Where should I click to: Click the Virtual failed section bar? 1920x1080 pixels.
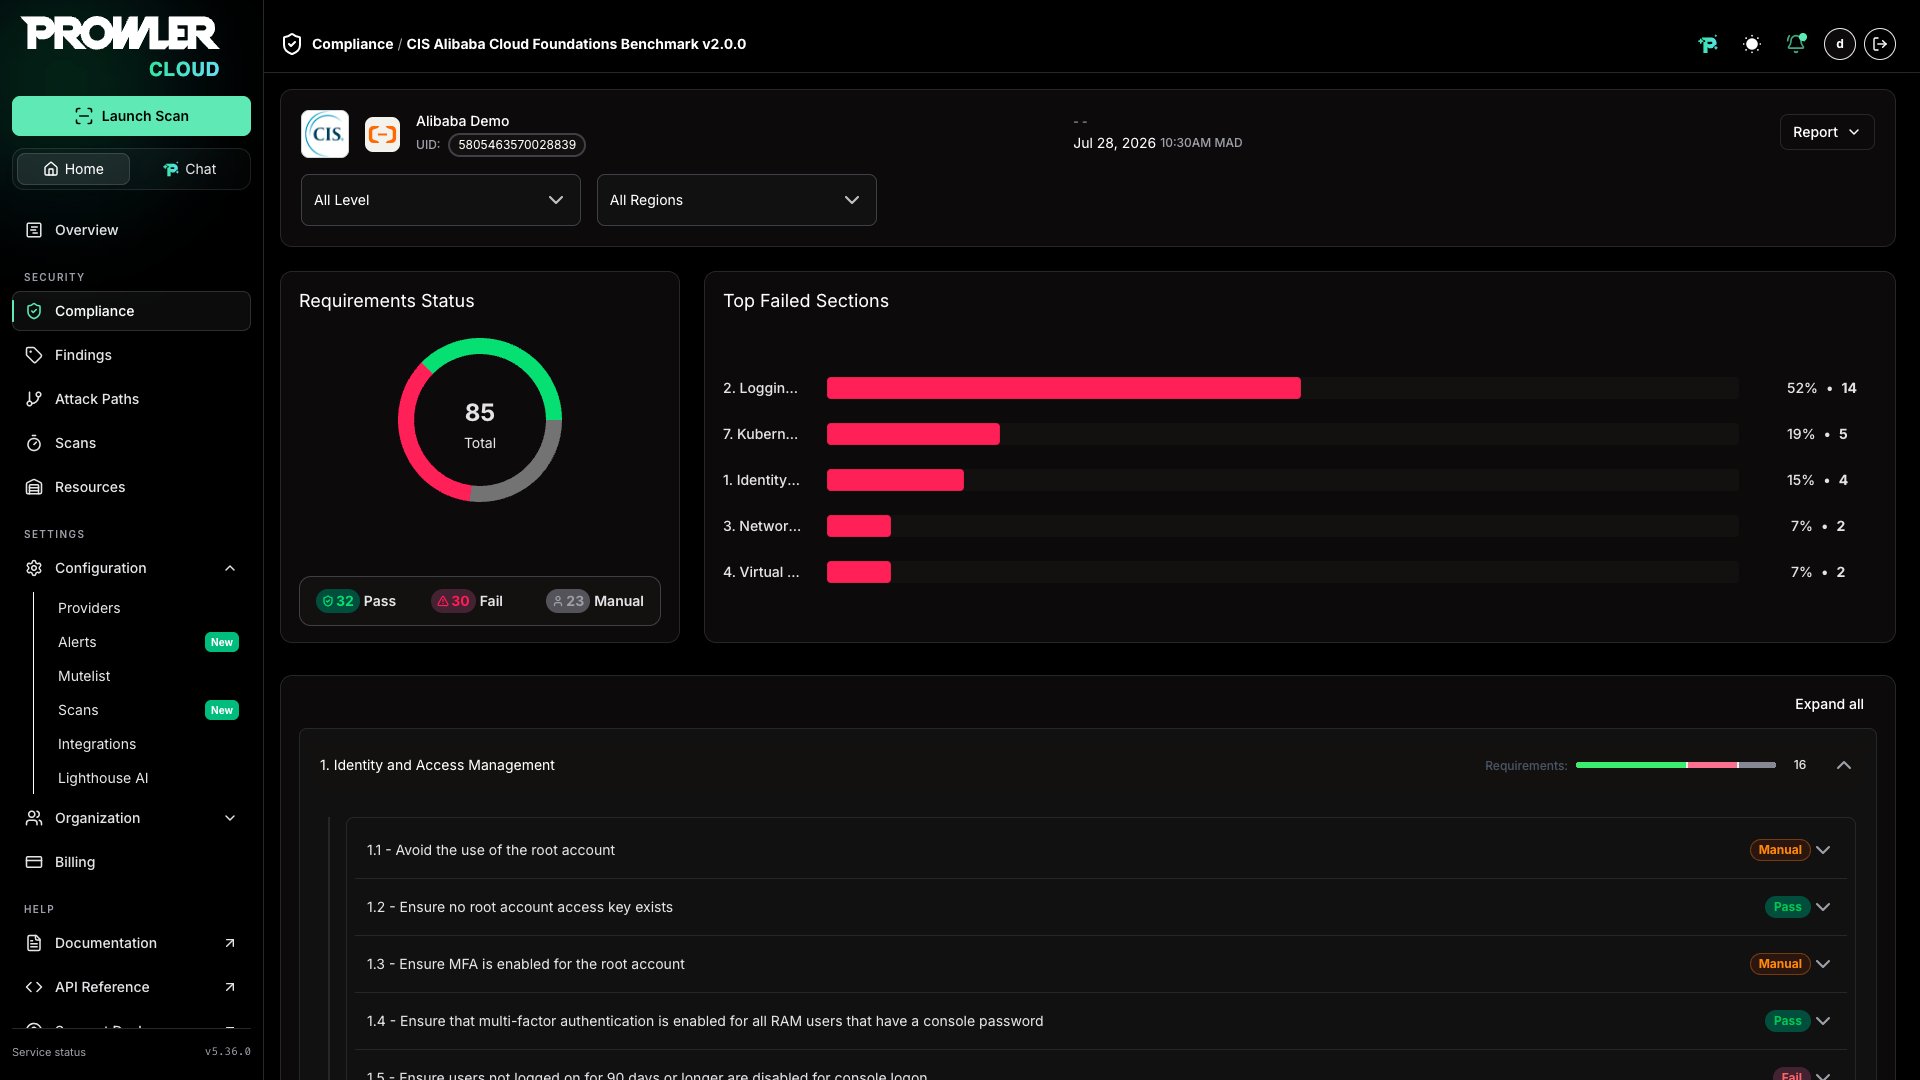point(859,572)
